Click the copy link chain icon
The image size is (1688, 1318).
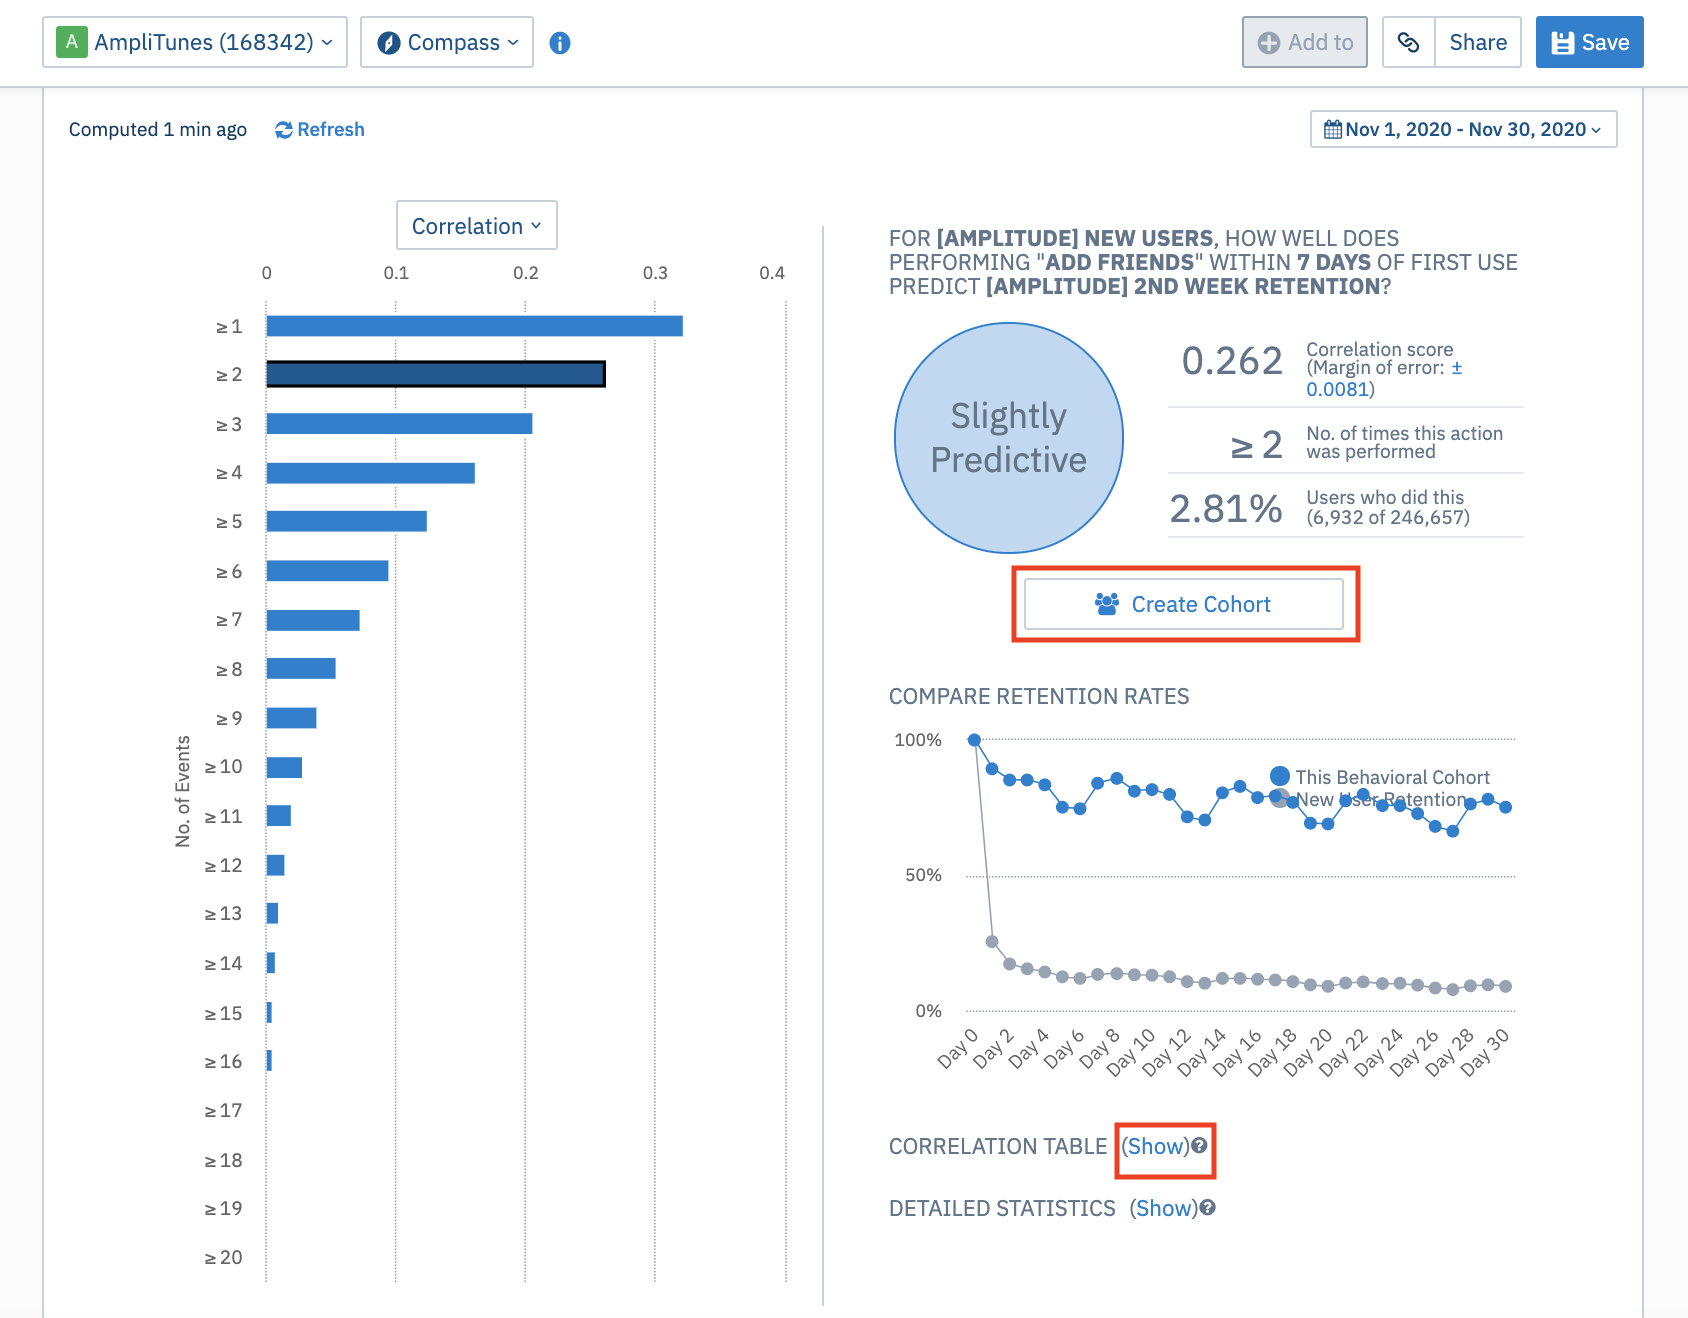1408,42
